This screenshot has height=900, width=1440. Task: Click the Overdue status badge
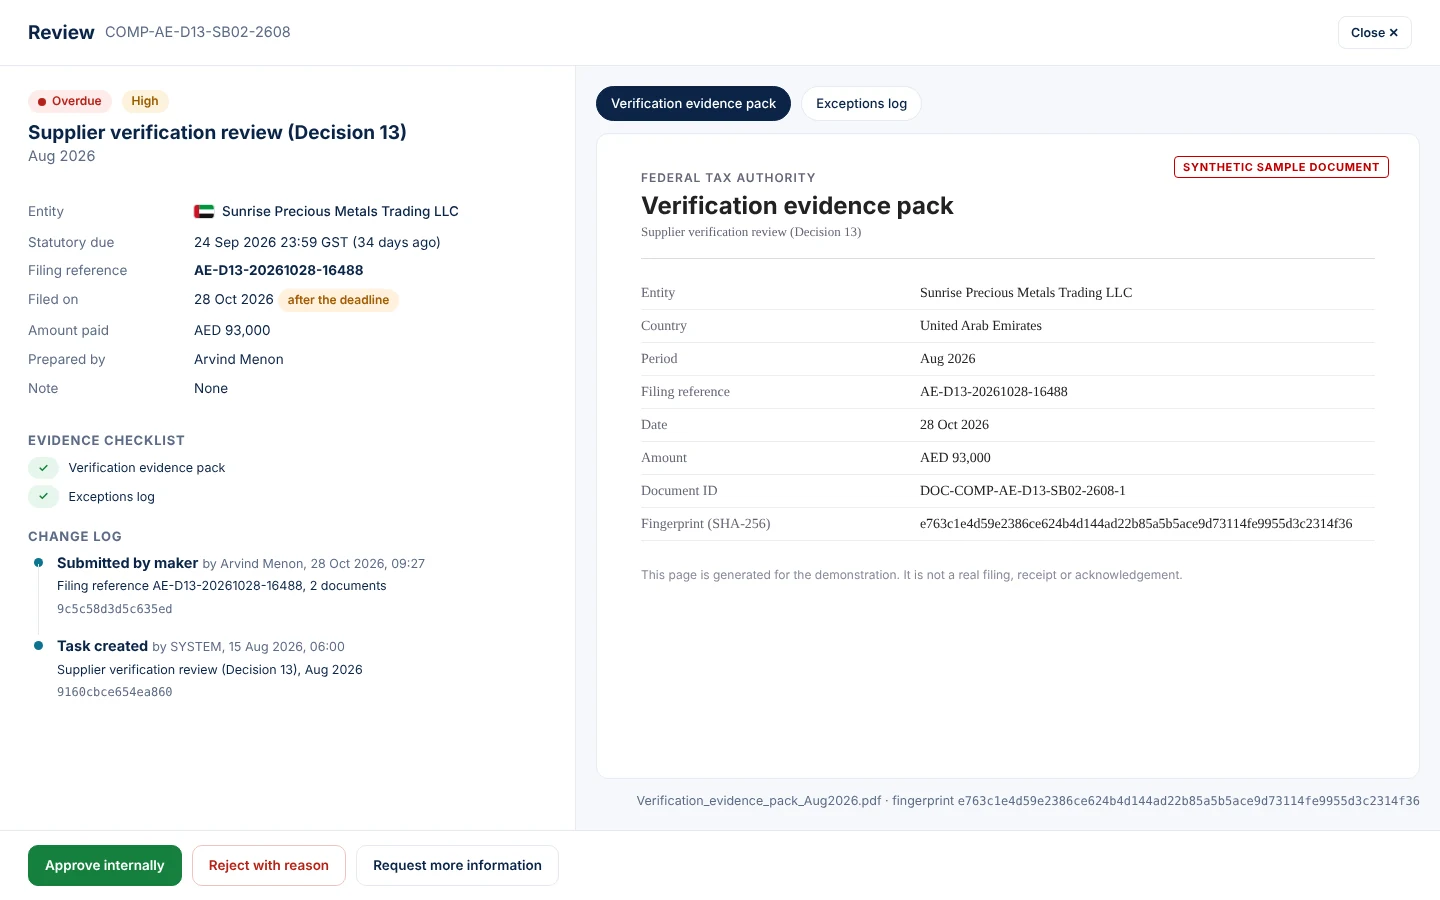69,101
